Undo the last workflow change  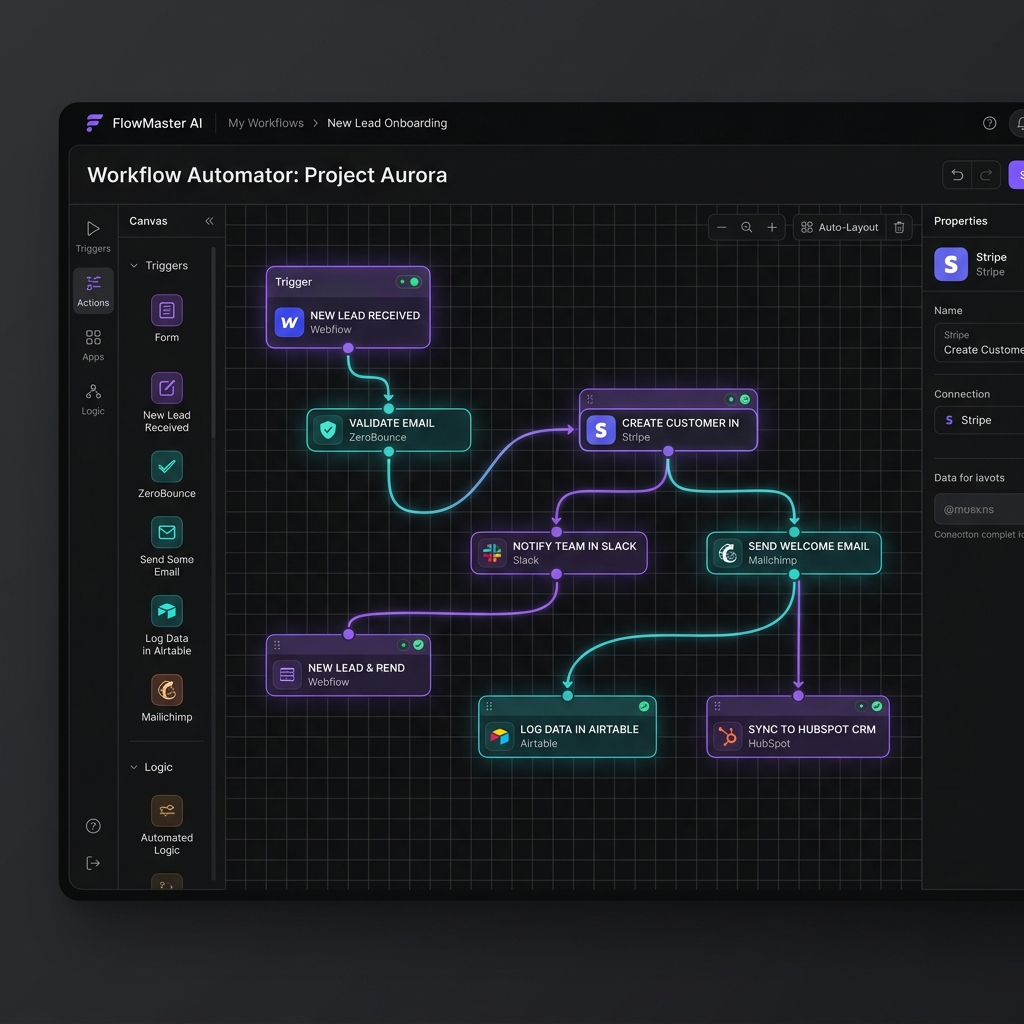957,174
